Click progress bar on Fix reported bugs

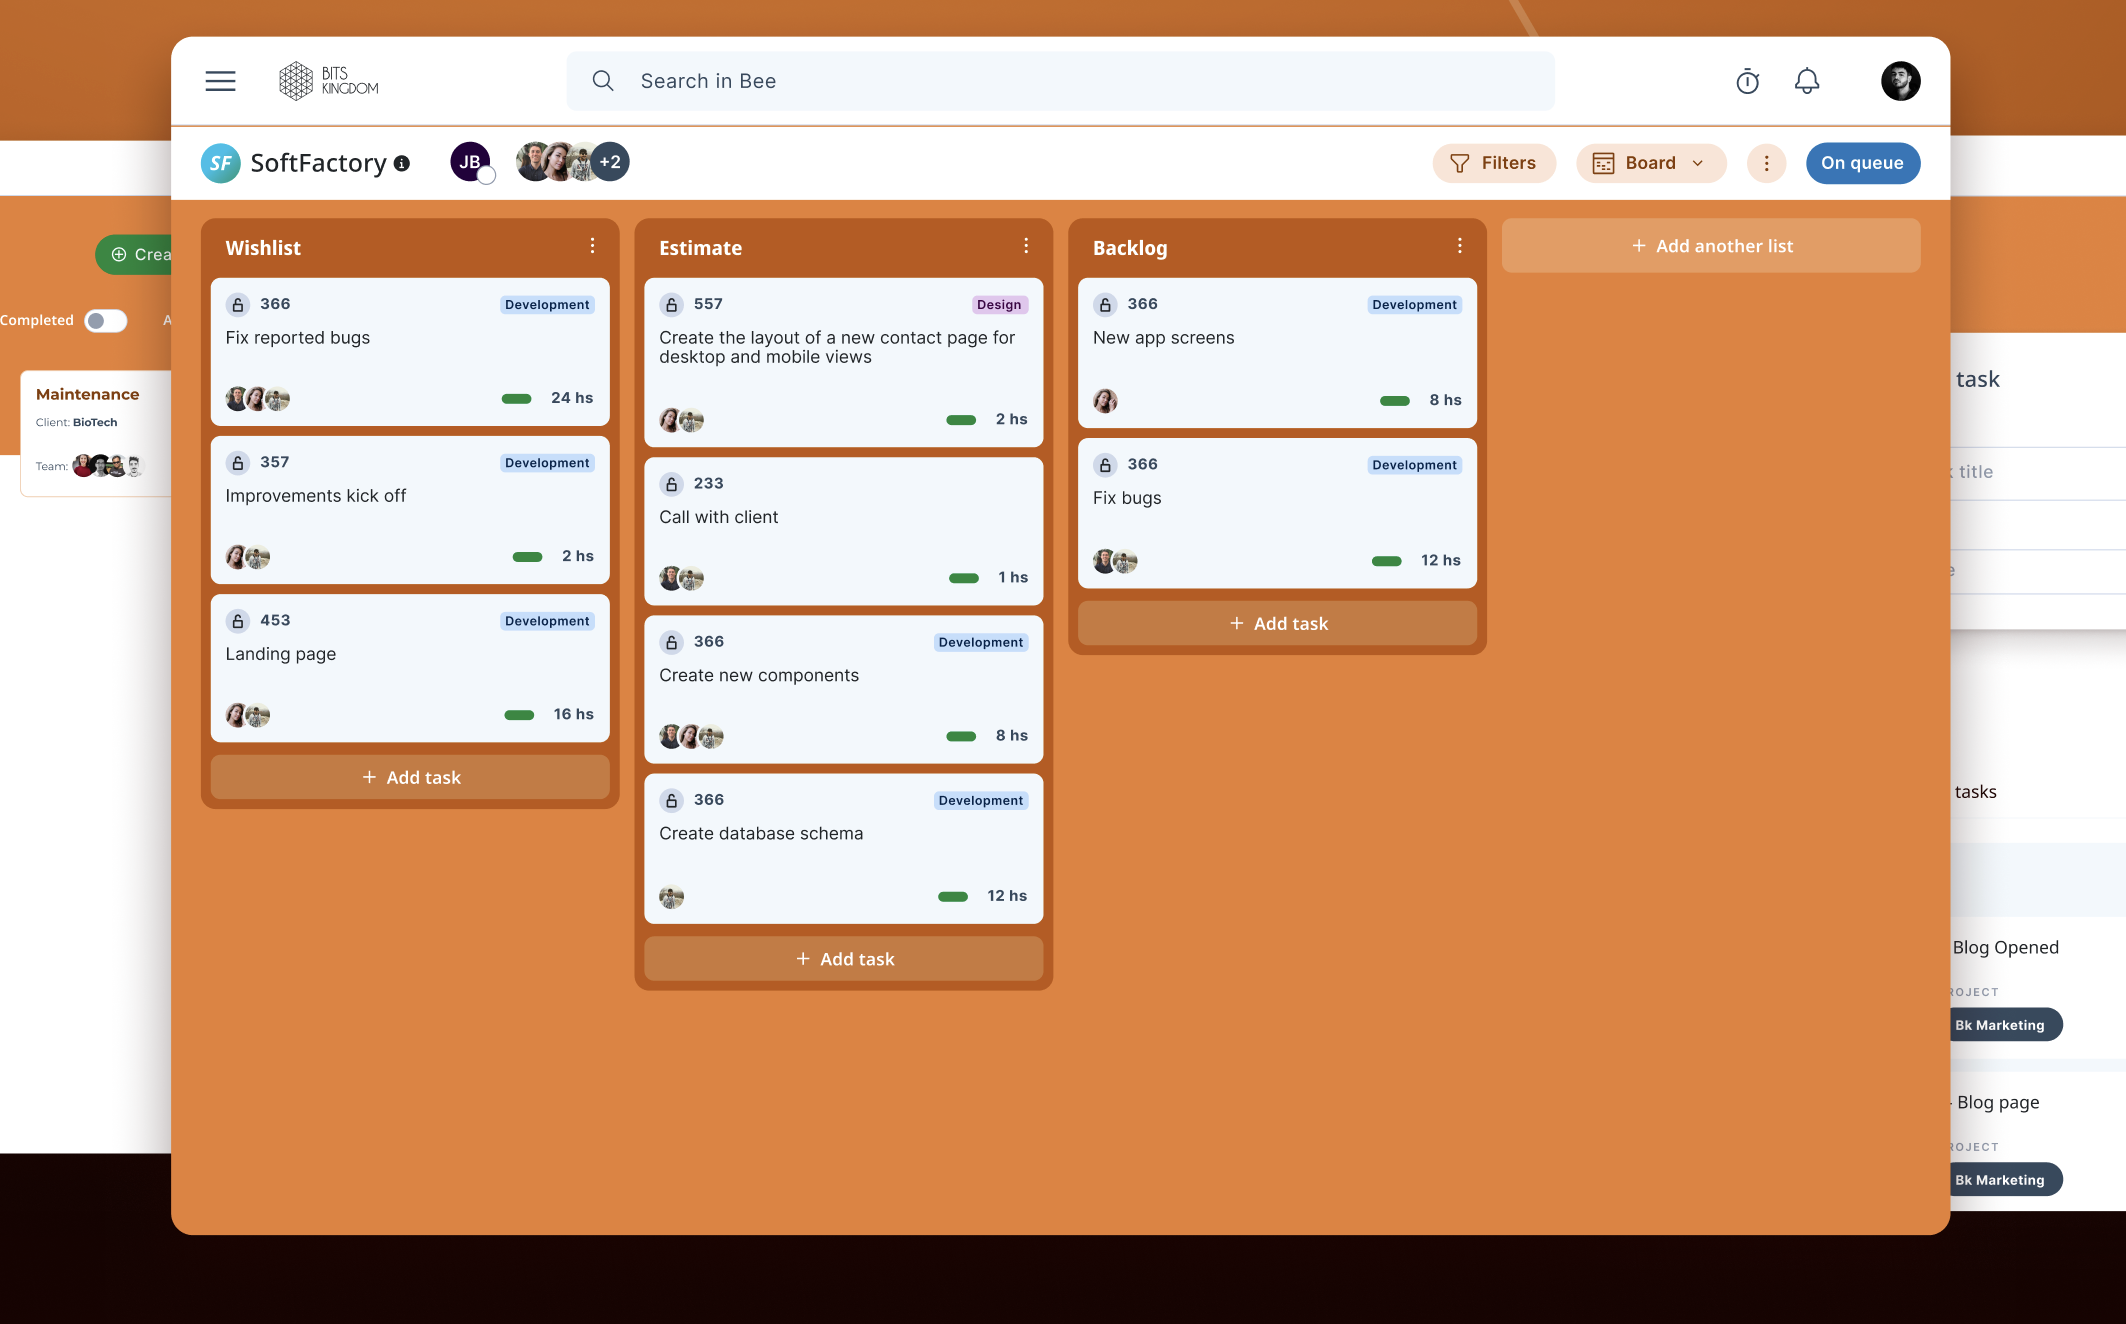point(517,398)
